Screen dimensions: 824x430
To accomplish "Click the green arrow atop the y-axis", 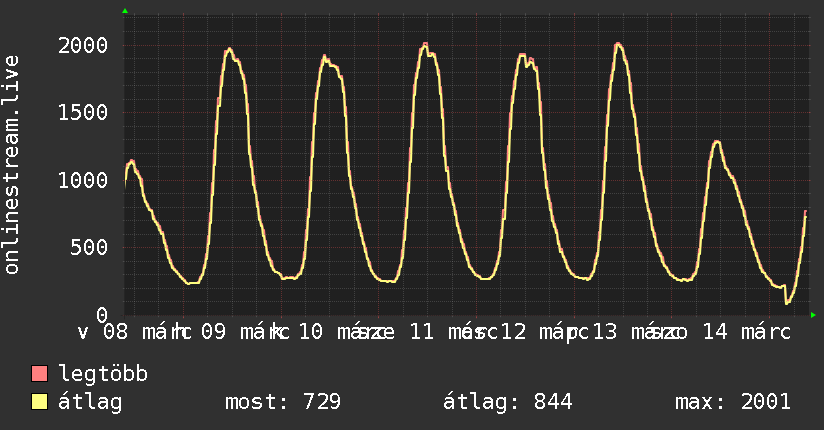I will pyautogui.click(x=125, y=11).
